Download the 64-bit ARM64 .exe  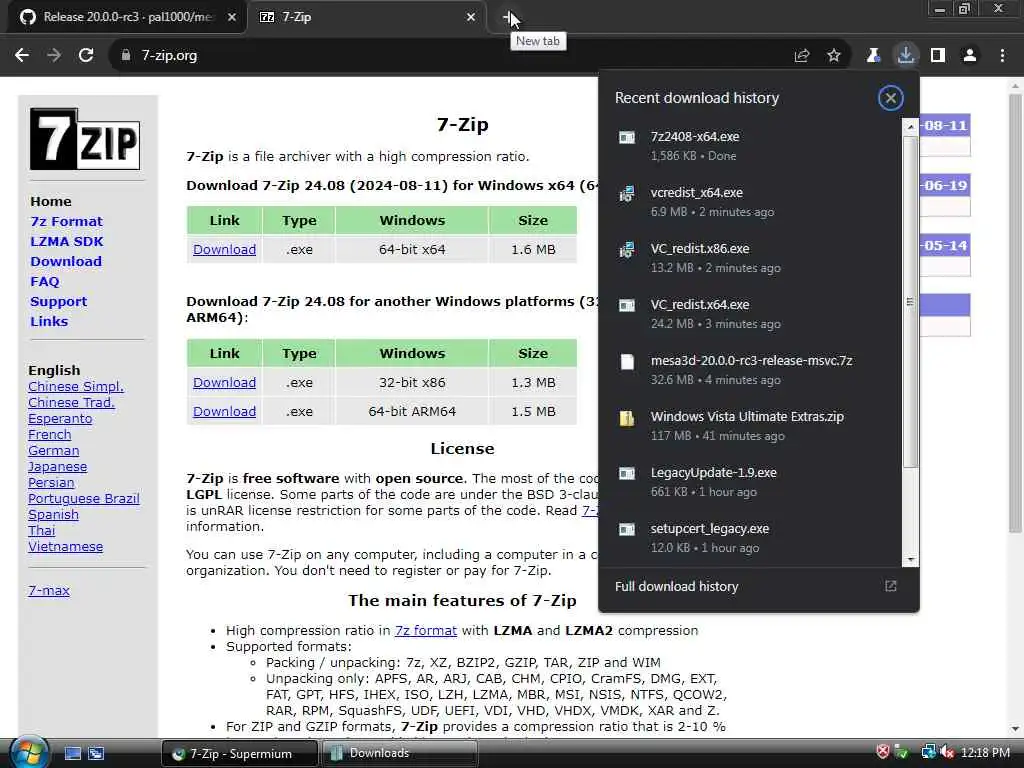tap(224, 411)
